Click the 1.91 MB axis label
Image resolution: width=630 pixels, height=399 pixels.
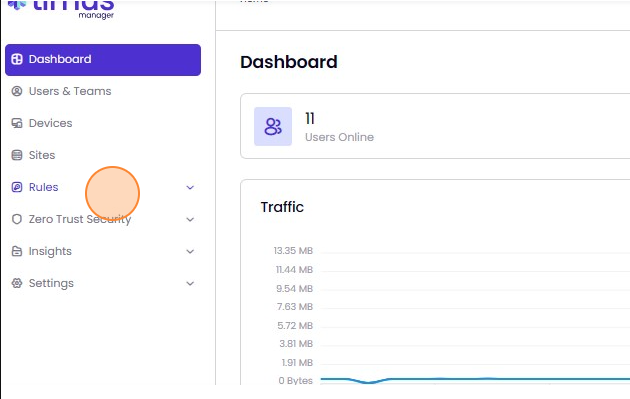click(297, 362)
